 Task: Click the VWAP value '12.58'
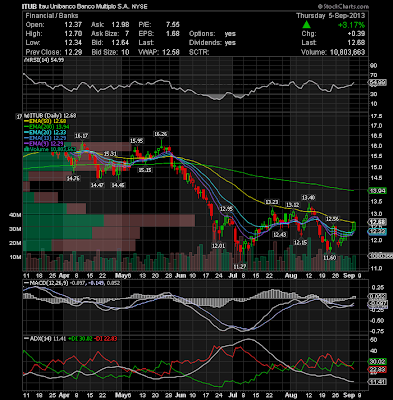(x=171, y=52)
